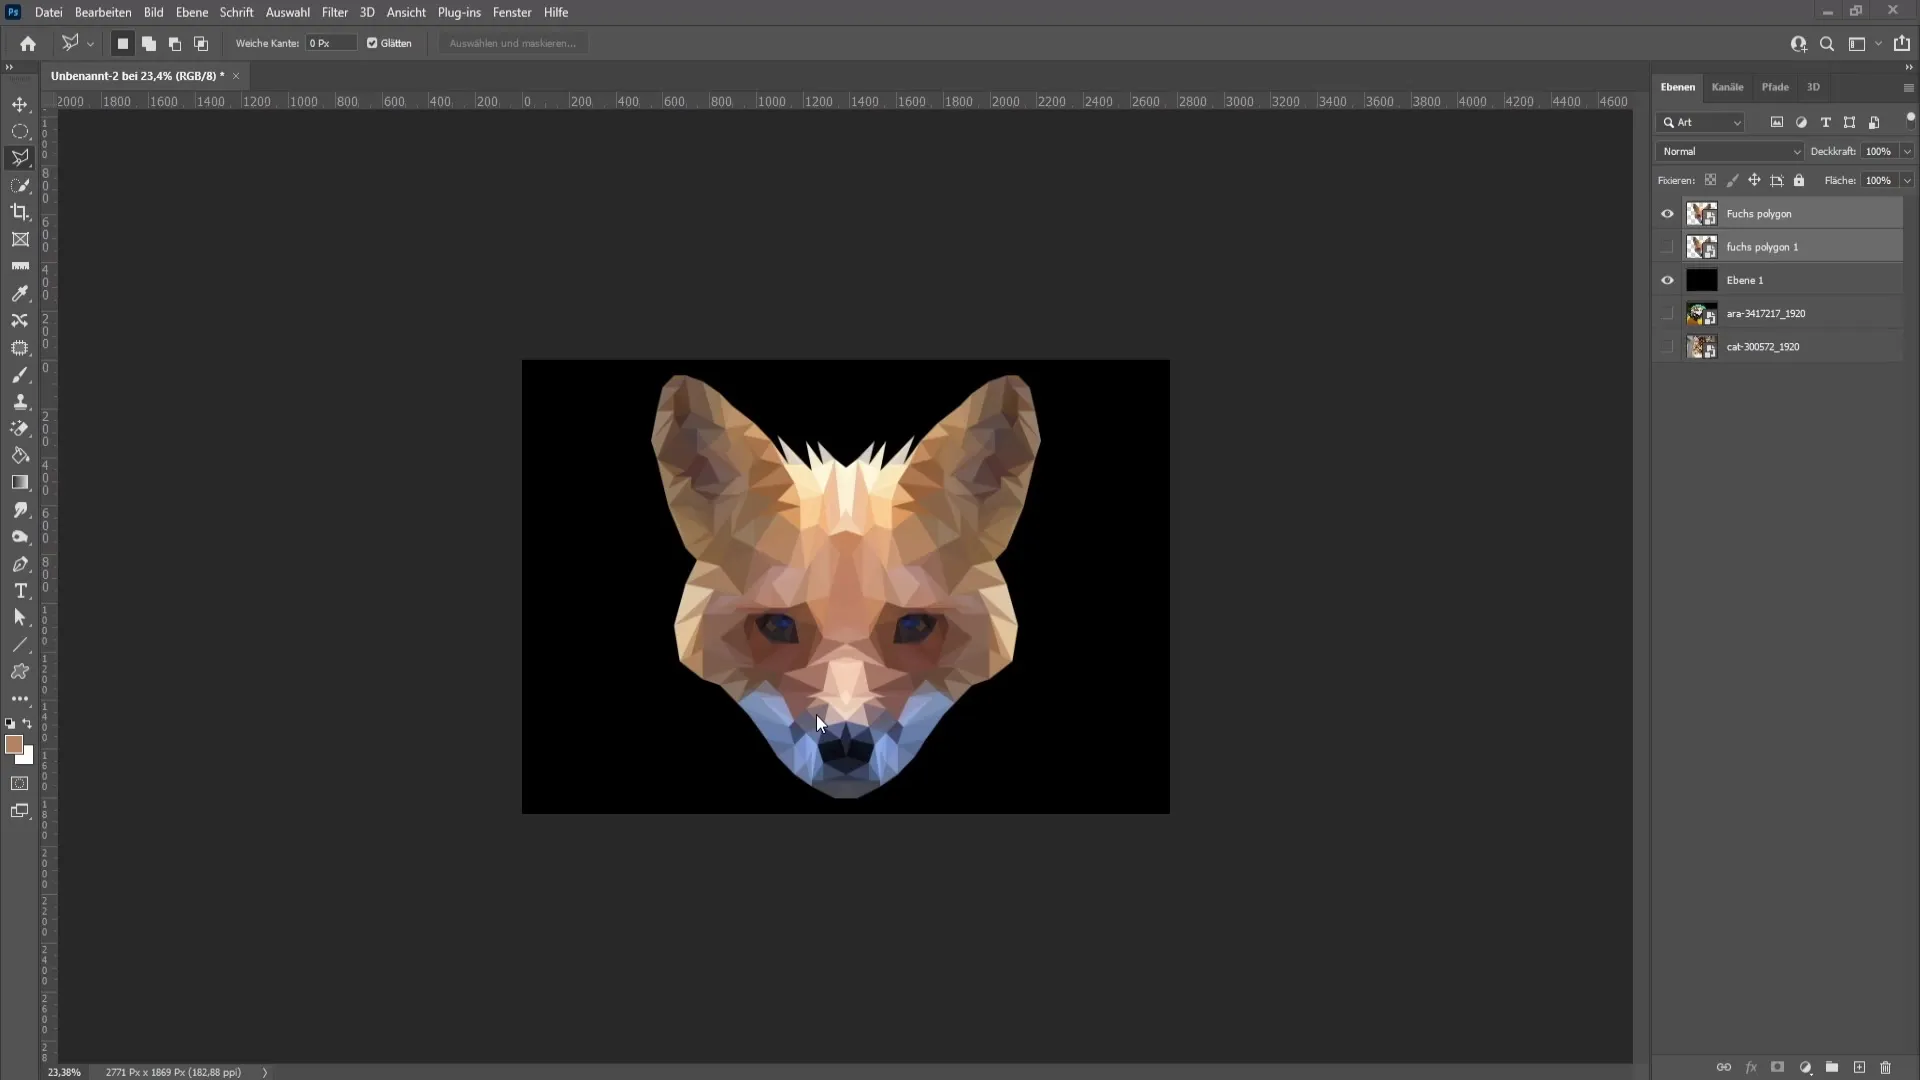Open the Schrift menu item
The height and width of the screenshot is (1080, 1920).
237,12
